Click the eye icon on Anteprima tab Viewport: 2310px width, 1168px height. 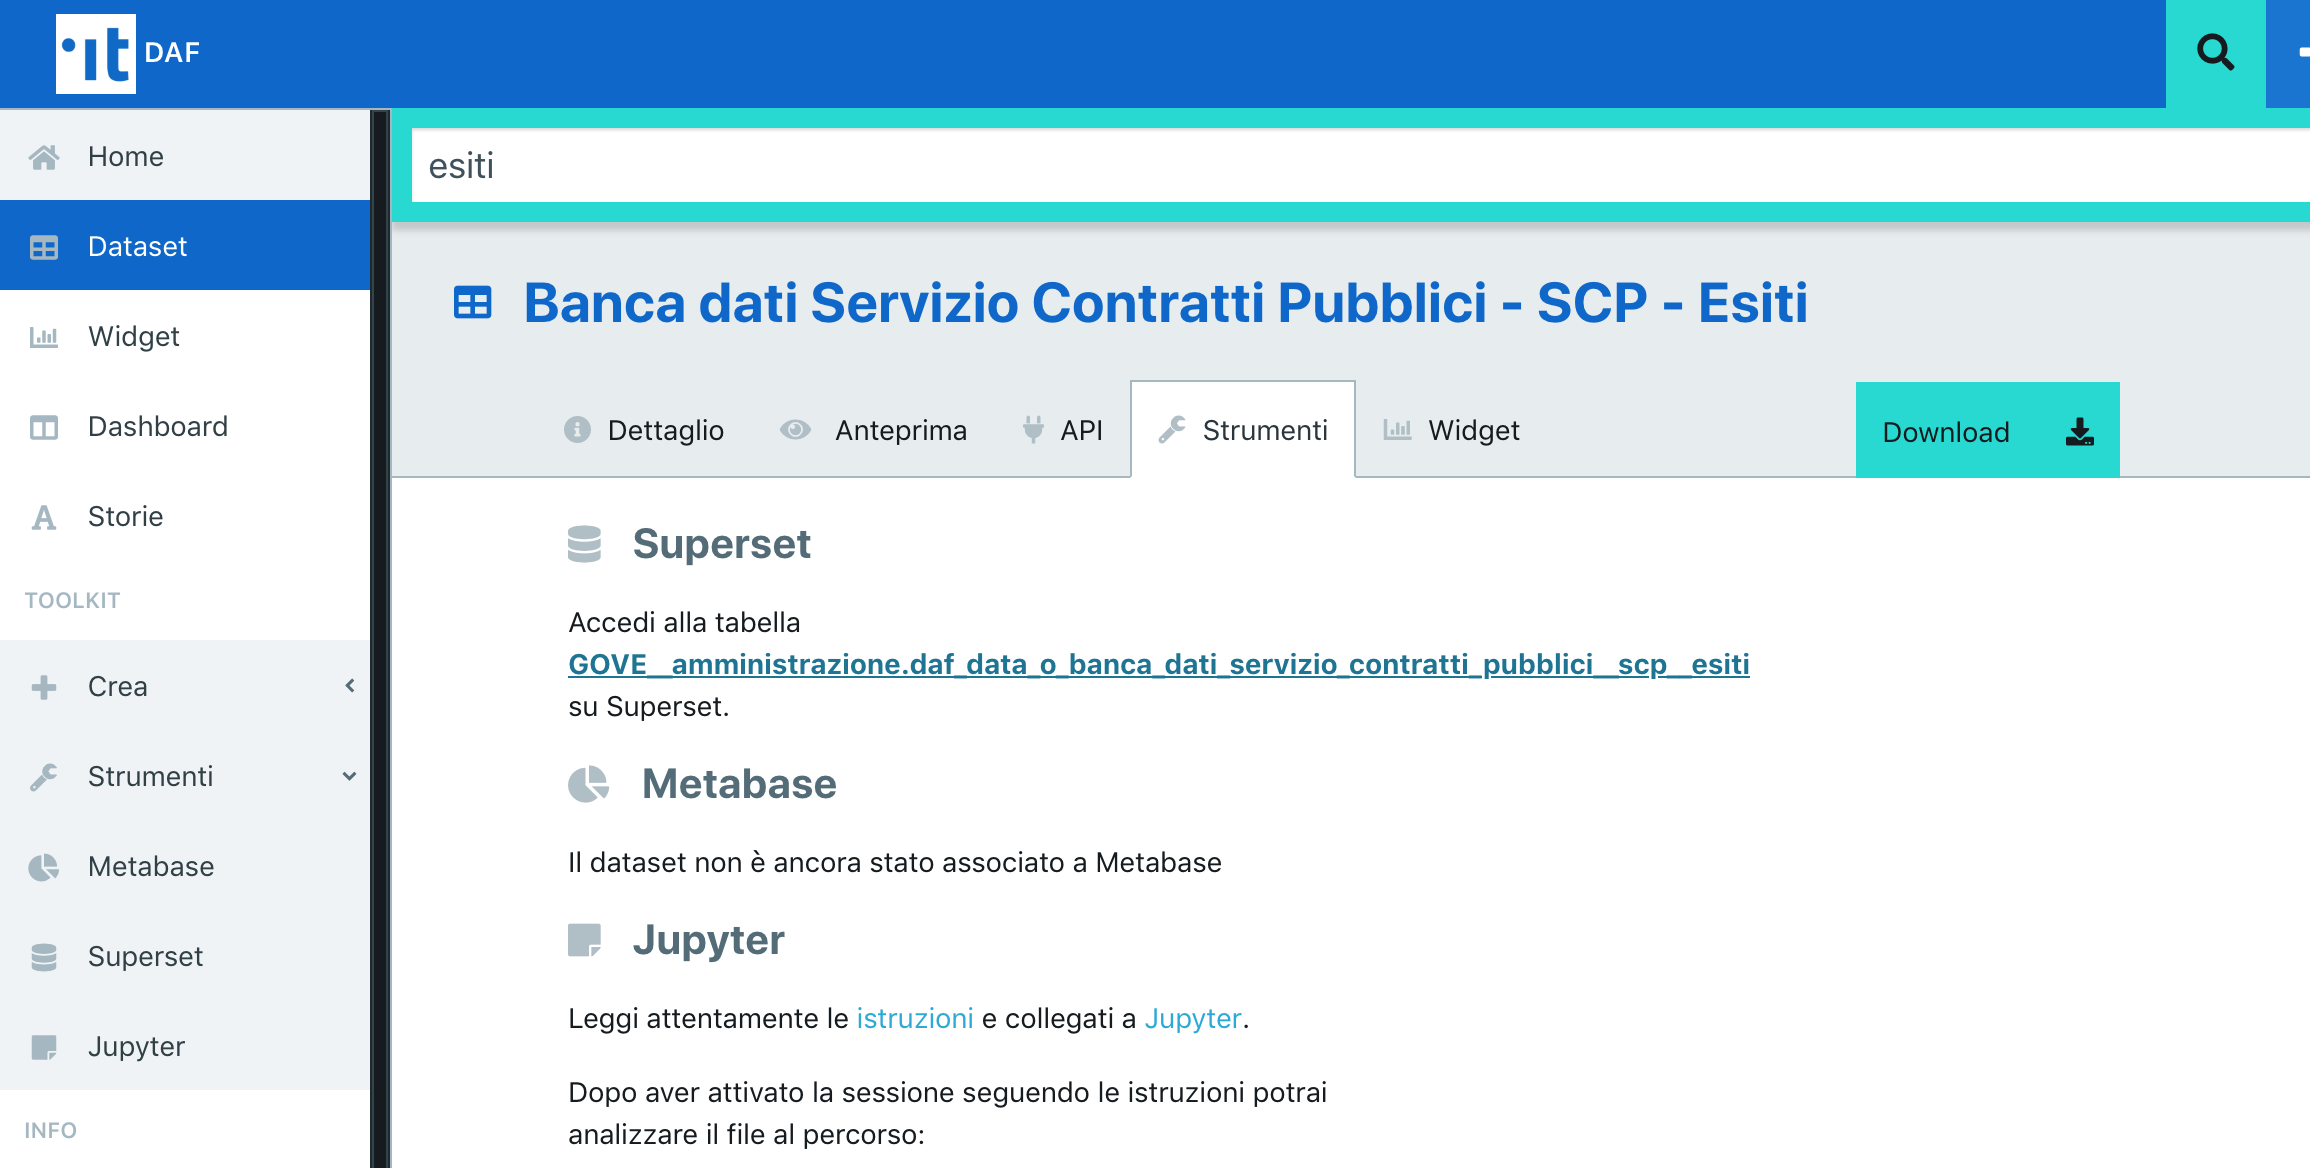point(795,430)
